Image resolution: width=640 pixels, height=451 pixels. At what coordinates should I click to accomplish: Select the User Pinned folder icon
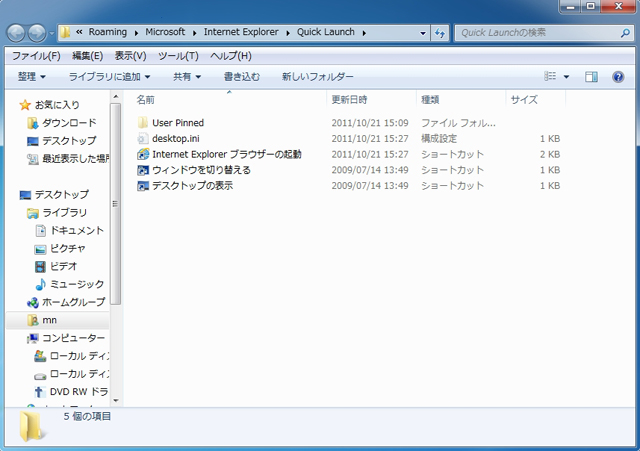coord(143,122)
